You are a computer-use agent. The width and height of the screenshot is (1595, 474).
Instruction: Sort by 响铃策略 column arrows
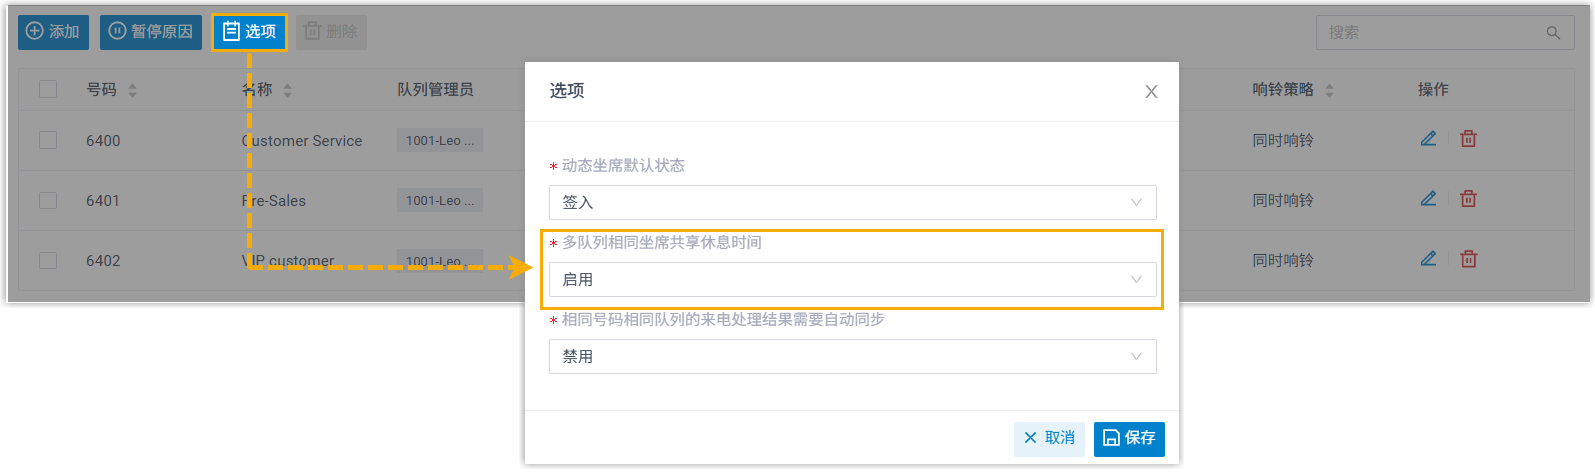tap(1329, 90)
